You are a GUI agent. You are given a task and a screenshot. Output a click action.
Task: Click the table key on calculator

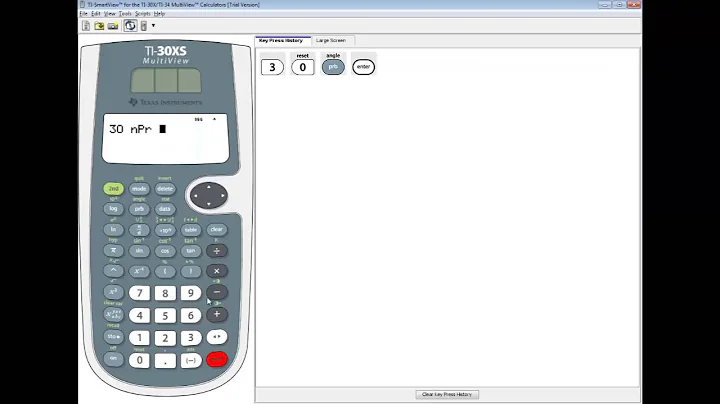tap(191, 230)
